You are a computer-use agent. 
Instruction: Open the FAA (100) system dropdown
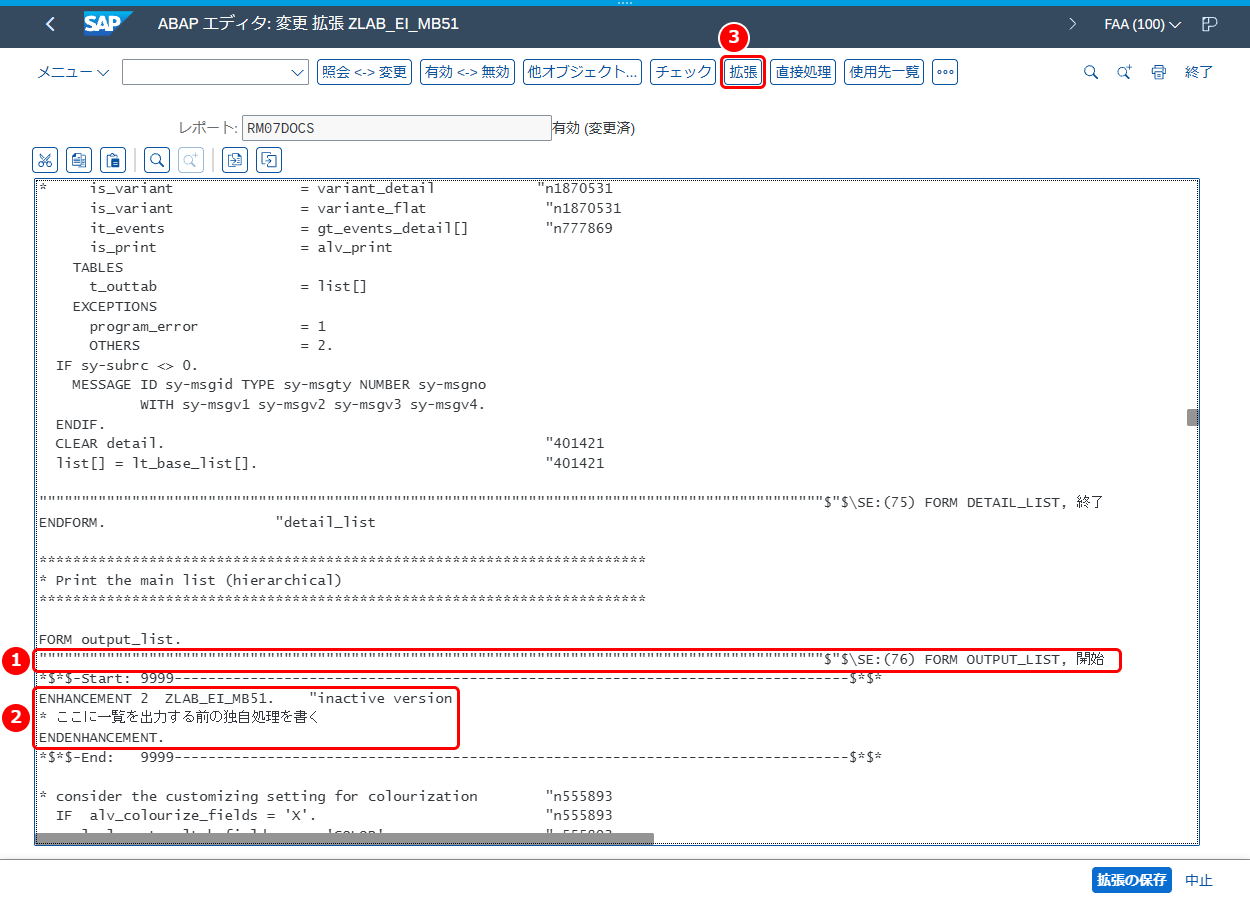tap(1143, 24)
